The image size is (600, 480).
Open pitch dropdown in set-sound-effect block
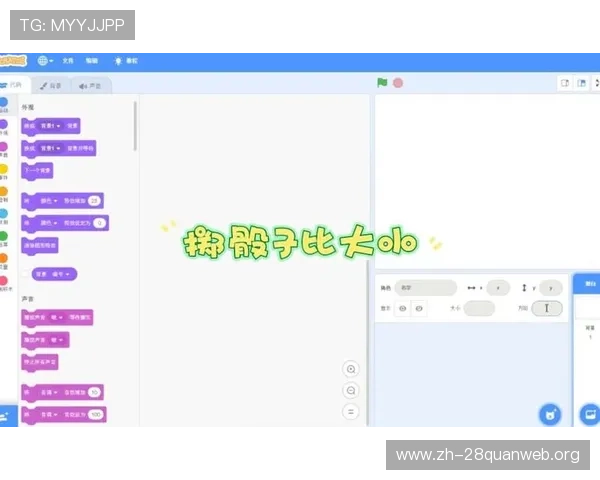click(49, 415)
